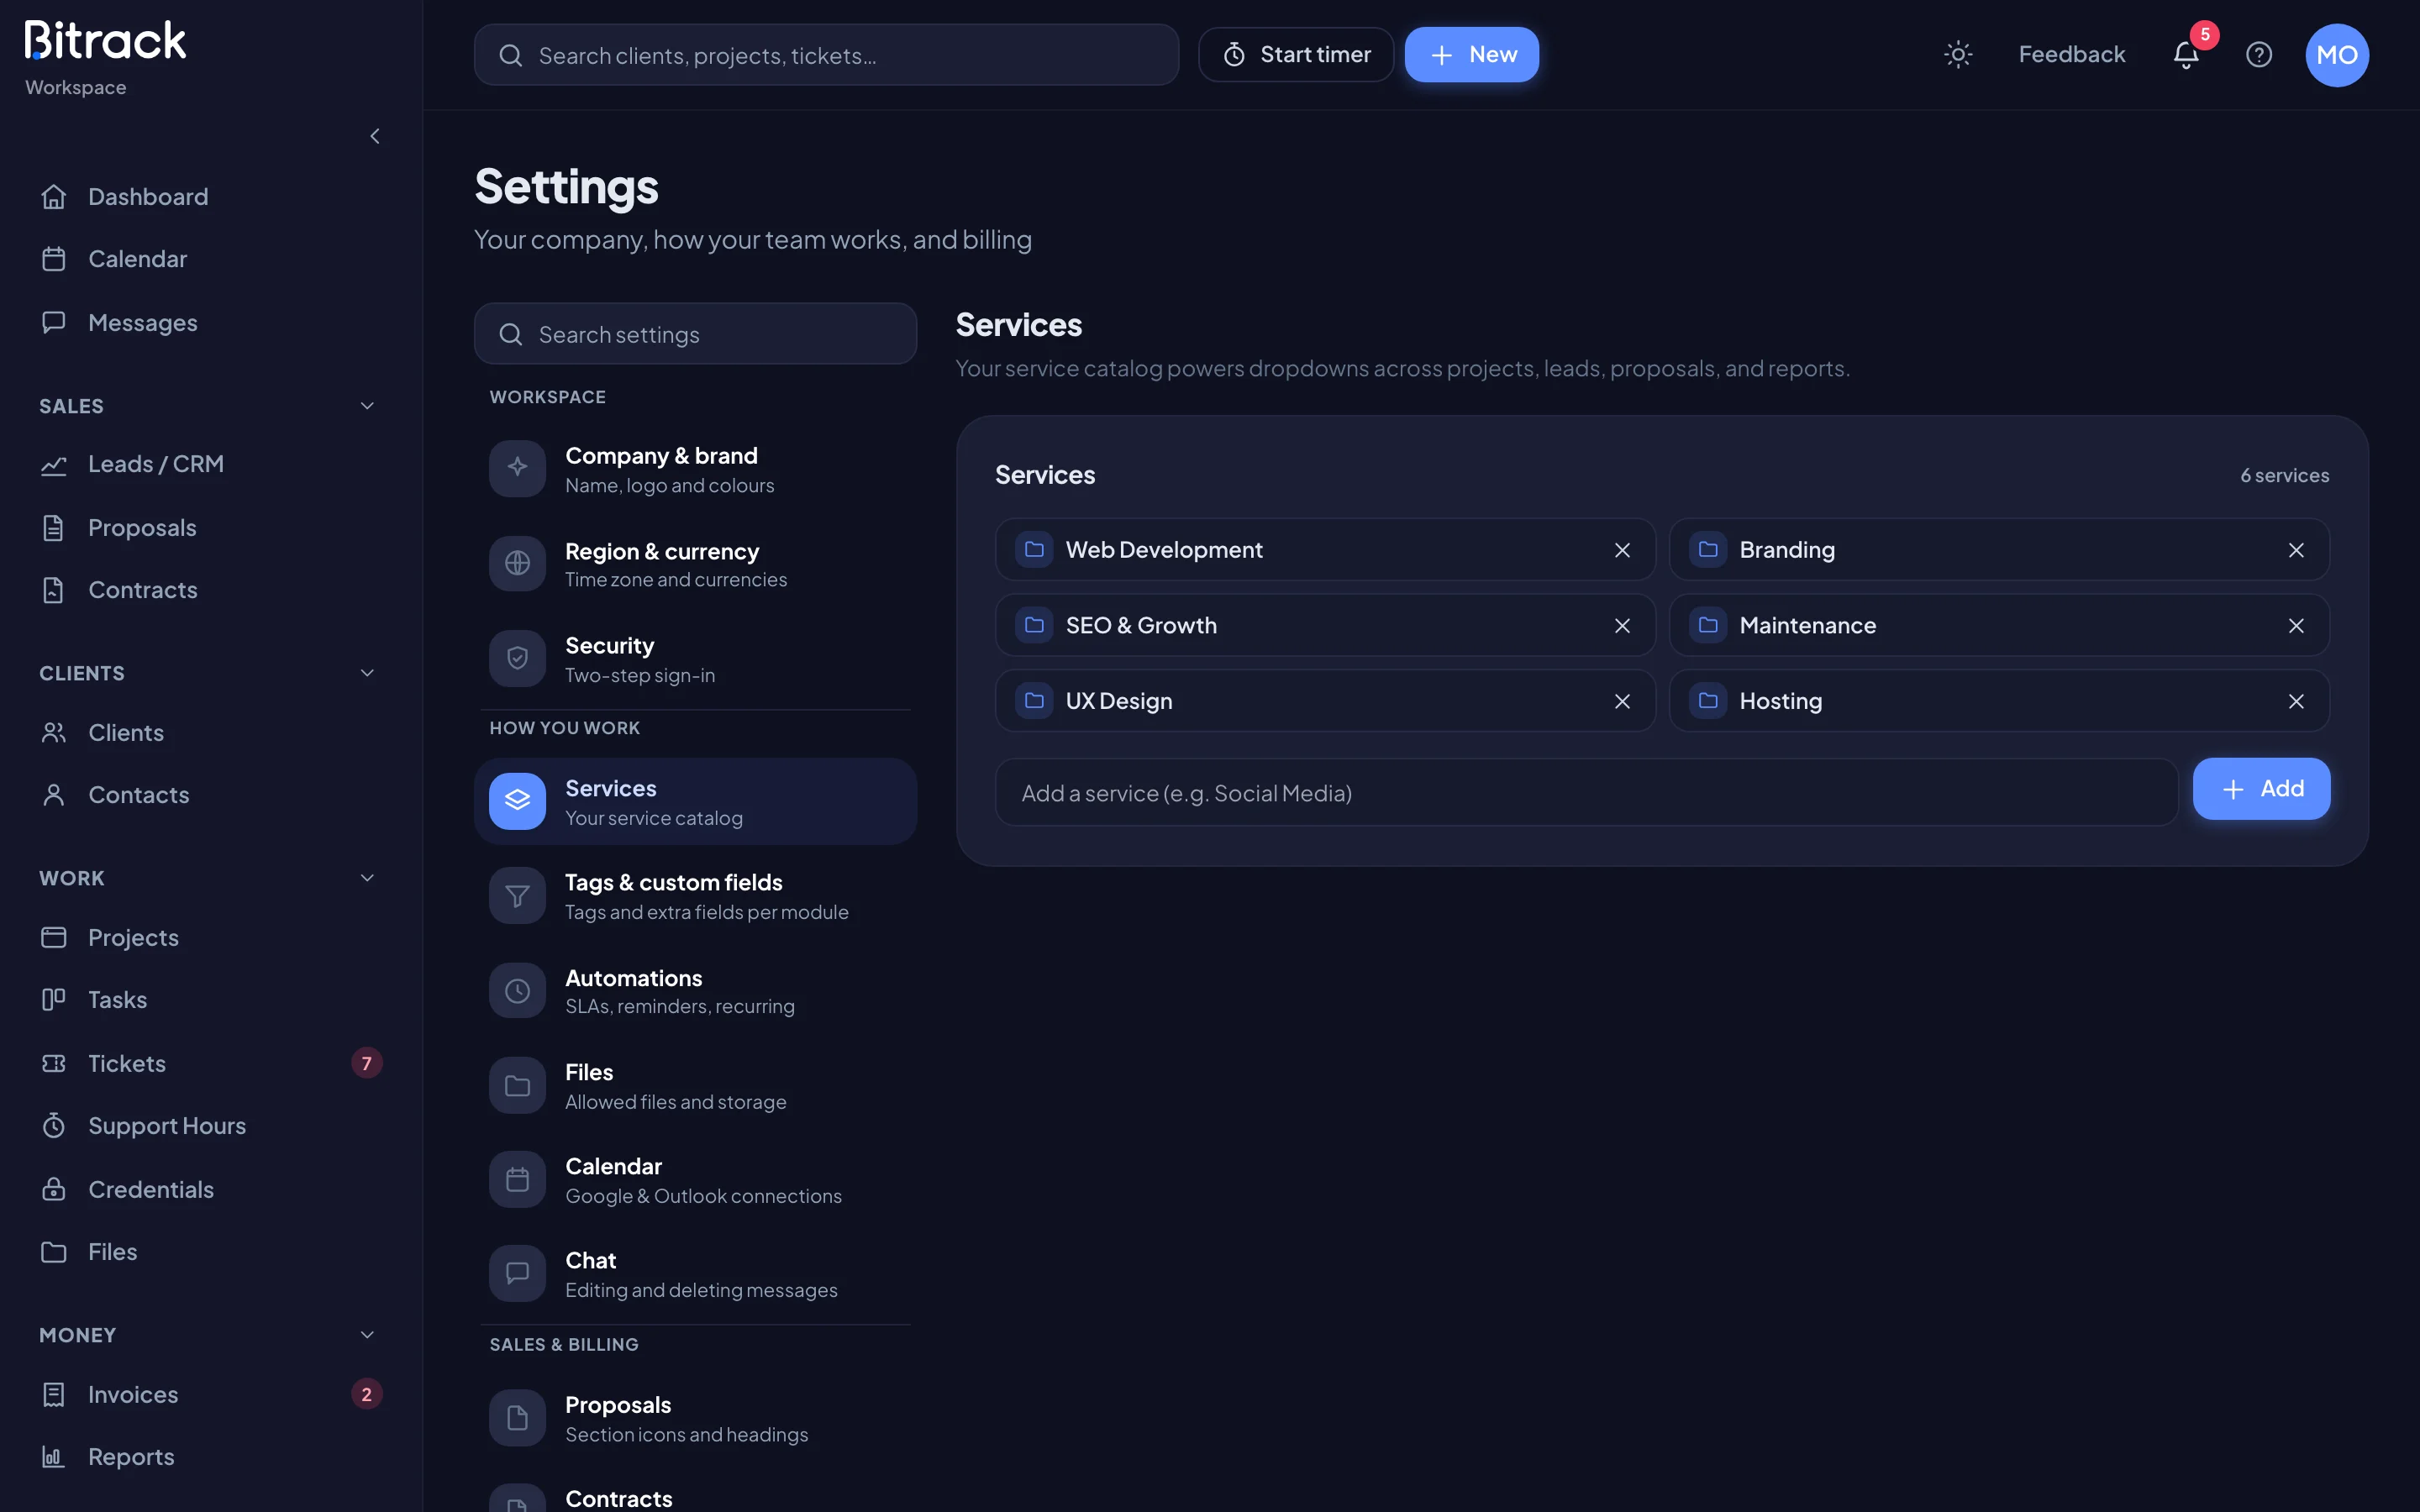Collapse the MONEY section
Screen dimensions: 2420x1512
(367, 1335)
